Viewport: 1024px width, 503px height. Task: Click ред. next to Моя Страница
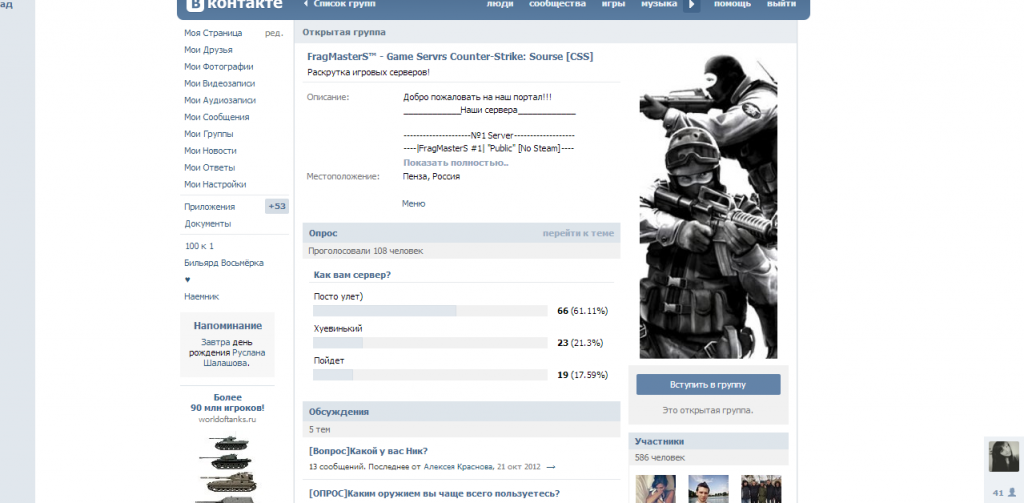(x=274, y=33)
